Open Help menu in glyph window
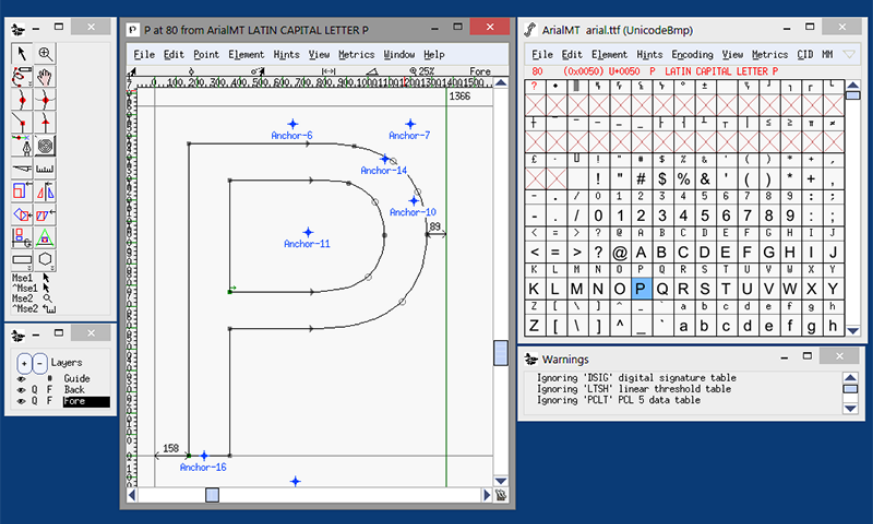Viewport: 873px width, 524px height. pyautogui.click(x=434, y=55)
